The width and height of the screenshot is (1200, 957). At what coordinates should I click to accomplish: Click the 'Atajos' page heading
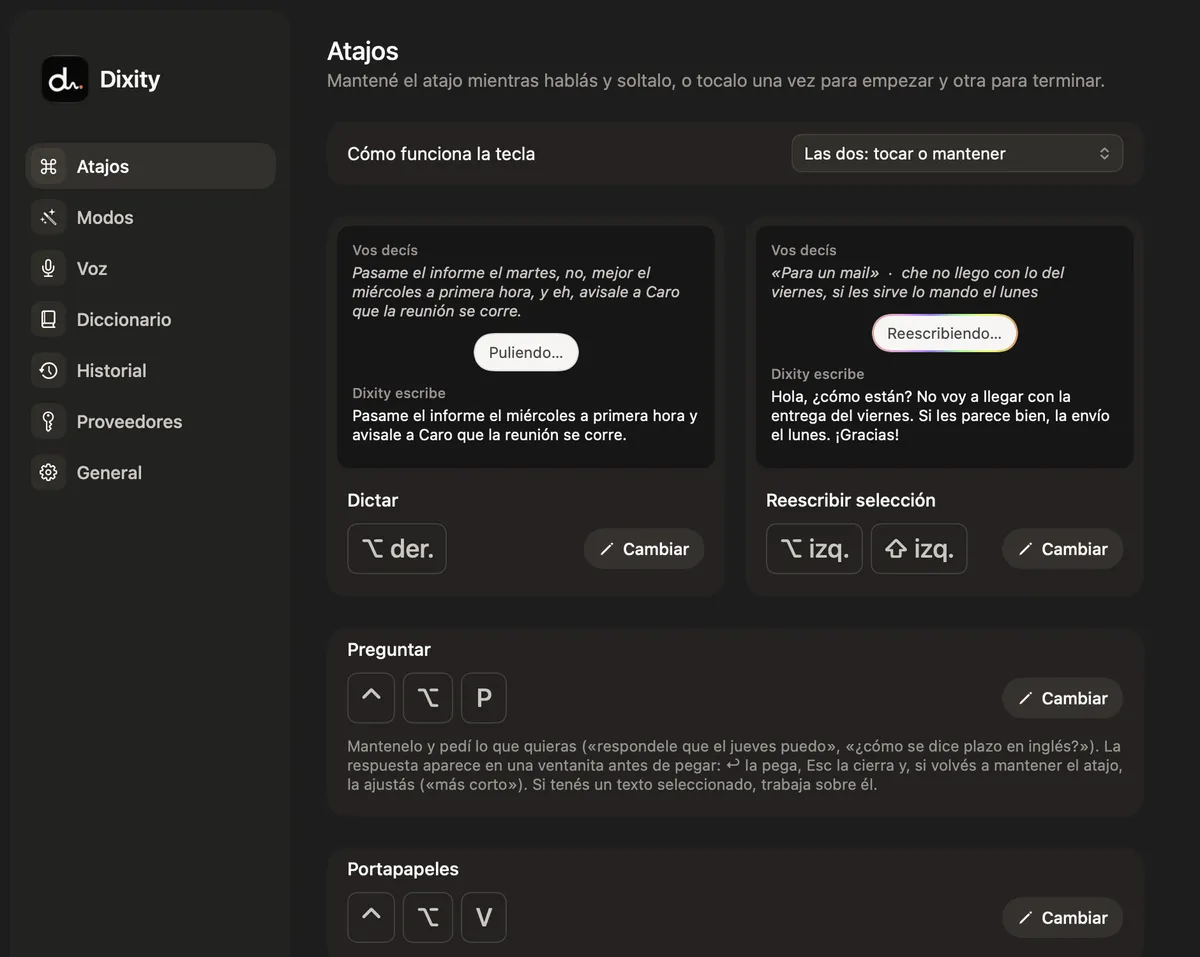[x=363, y=51]
